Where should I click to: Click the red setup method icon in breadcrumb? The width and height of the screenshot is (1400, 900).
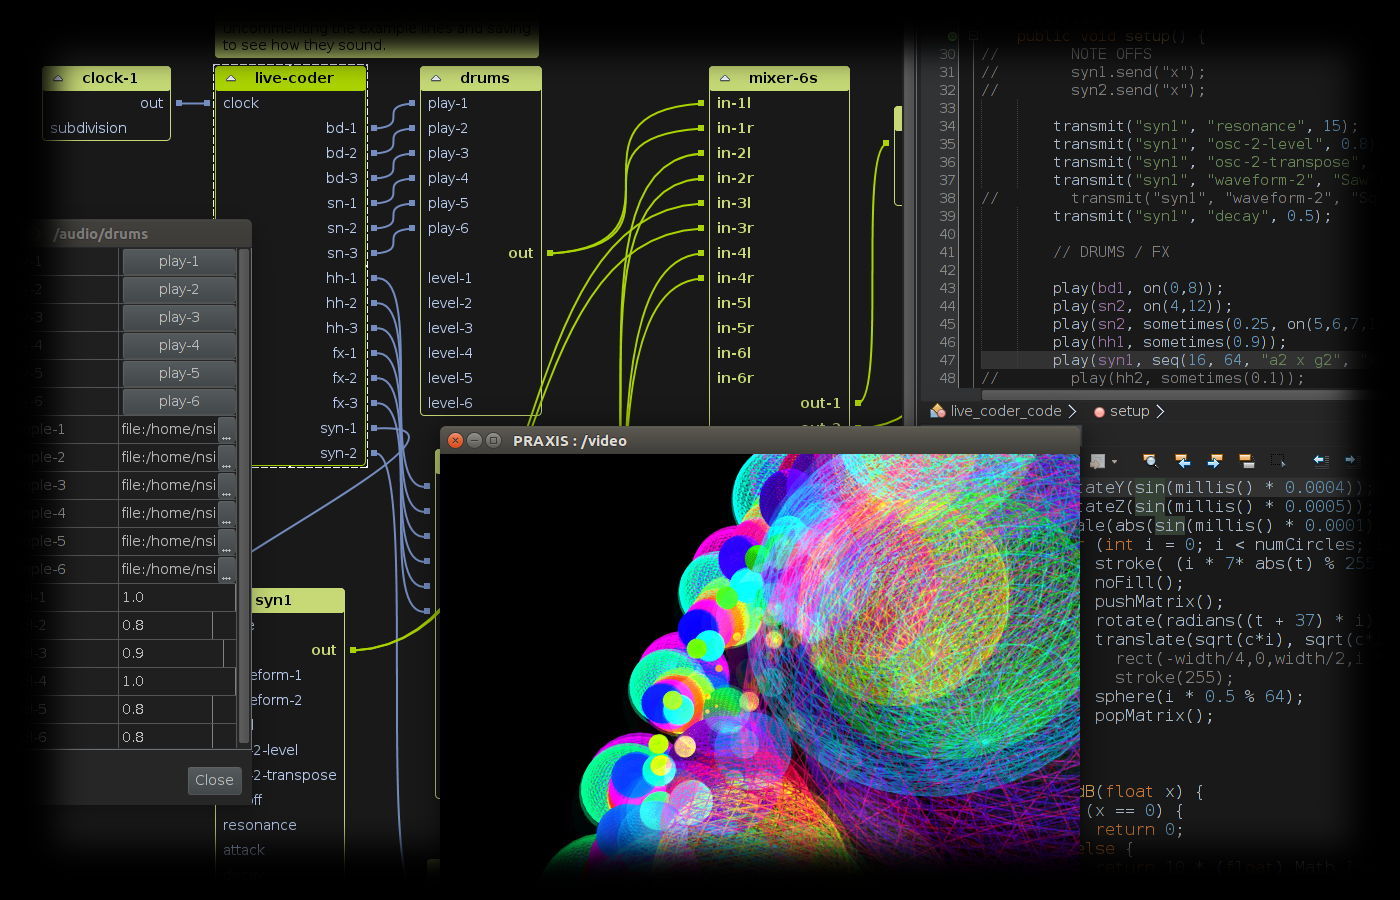1099,412
